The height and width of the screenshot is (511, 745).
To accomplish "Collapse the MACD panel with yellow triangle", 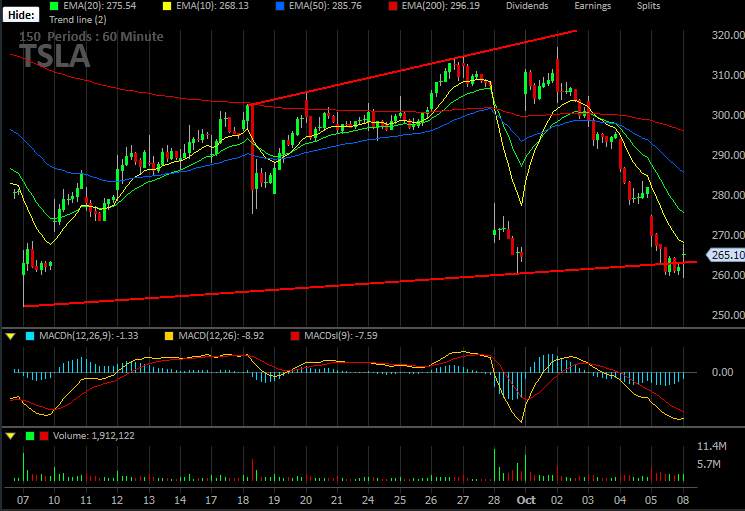I will [x=10, y=336].
